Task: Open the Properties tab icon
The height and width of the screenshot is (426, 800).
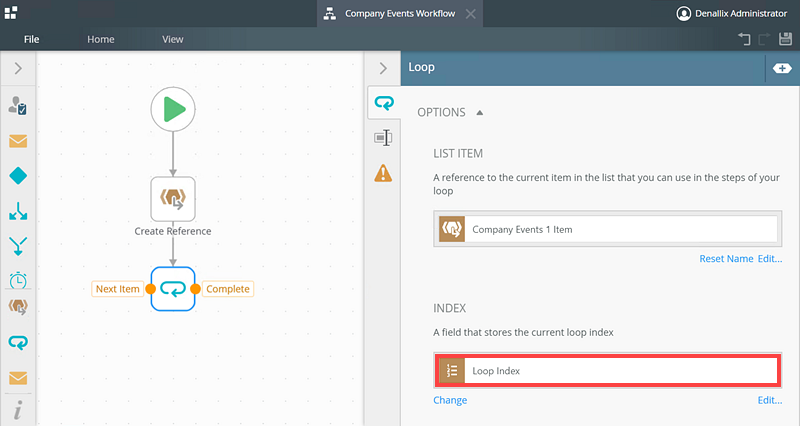Action: tap(383, 137)
